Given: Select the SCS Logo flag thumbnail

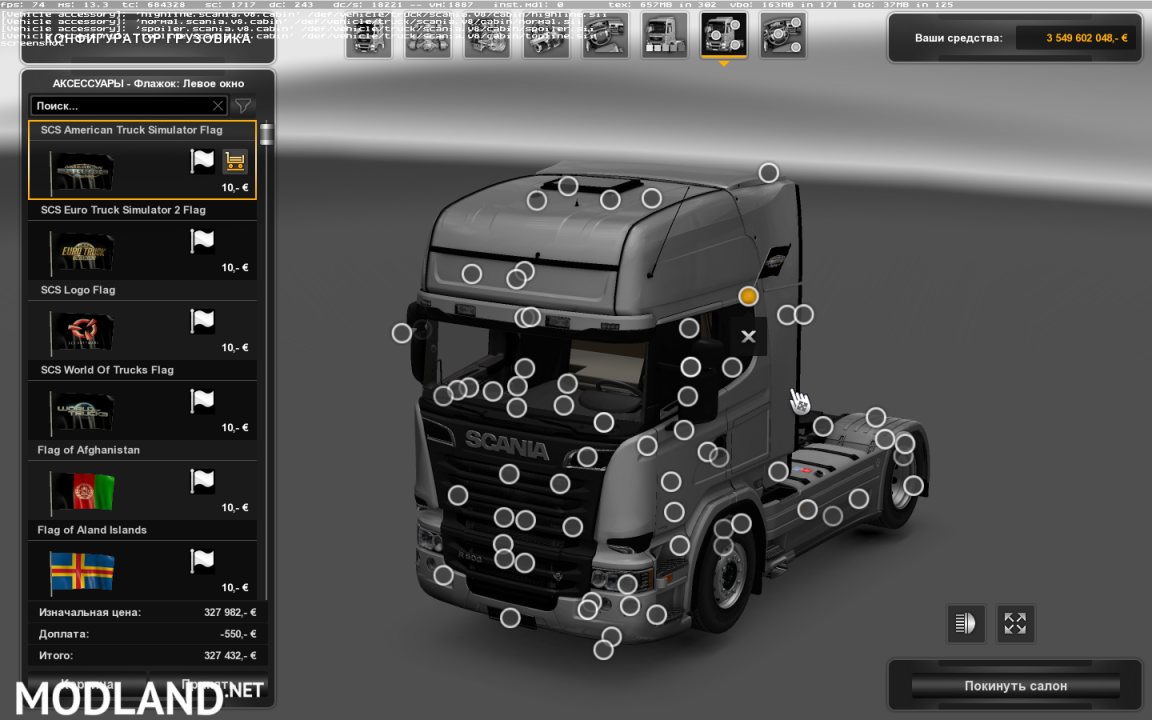Looking at the screenshot, I should point(82,332).
